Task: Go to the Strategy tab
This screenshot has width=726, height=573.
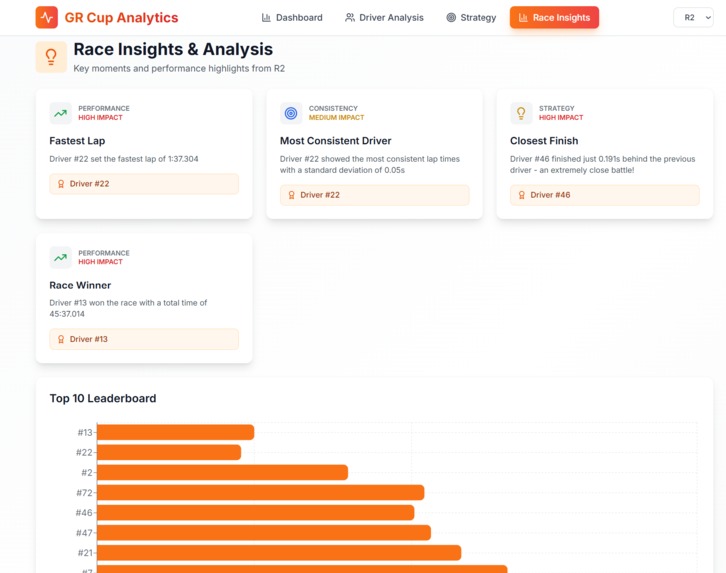Action: tap(471, 18)
